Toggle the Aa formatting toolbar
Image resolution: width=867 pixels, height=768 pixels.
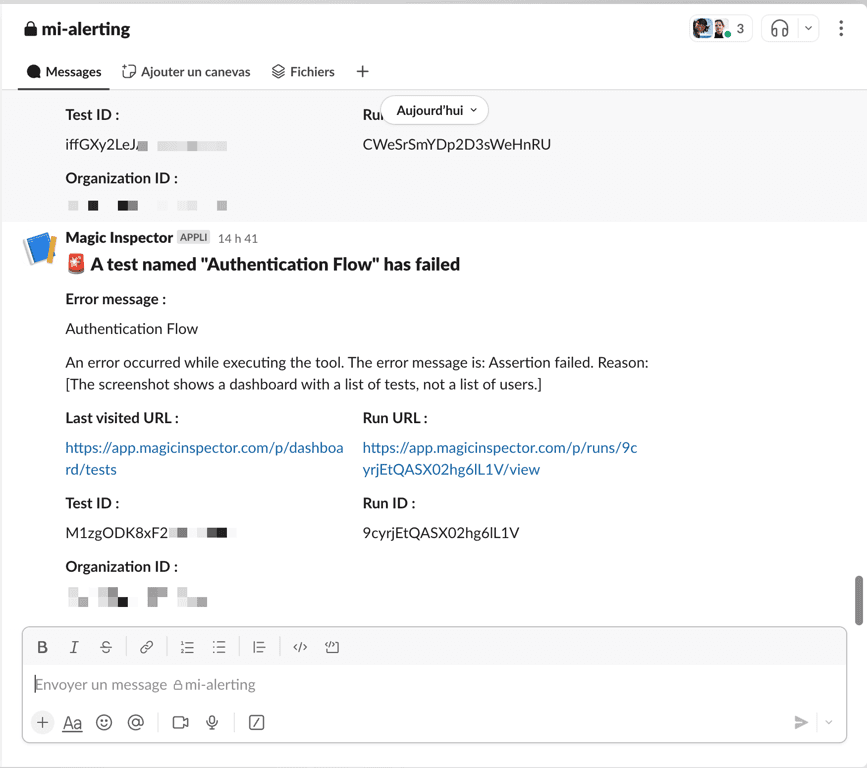point(72,722)
